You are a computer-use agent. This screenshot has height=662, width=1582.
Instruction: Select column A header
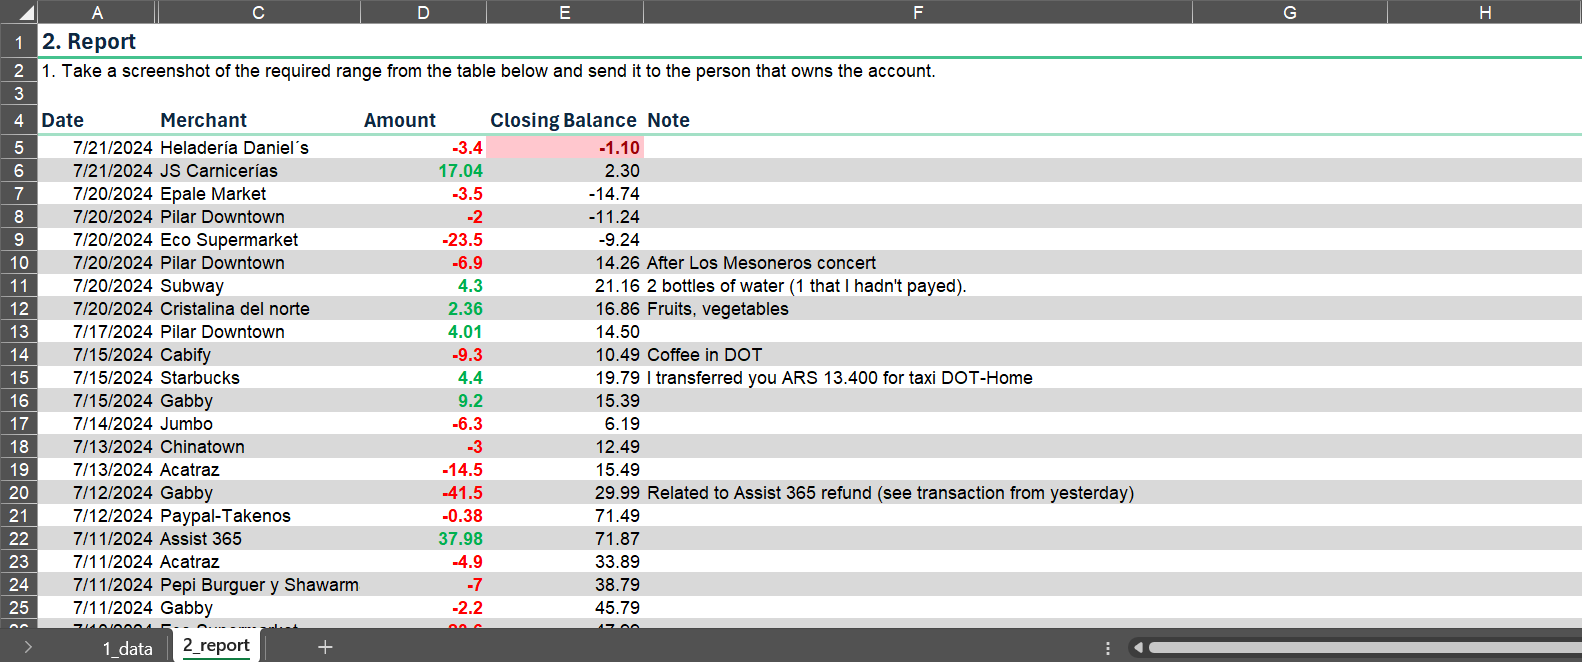[x=97, y=12]
